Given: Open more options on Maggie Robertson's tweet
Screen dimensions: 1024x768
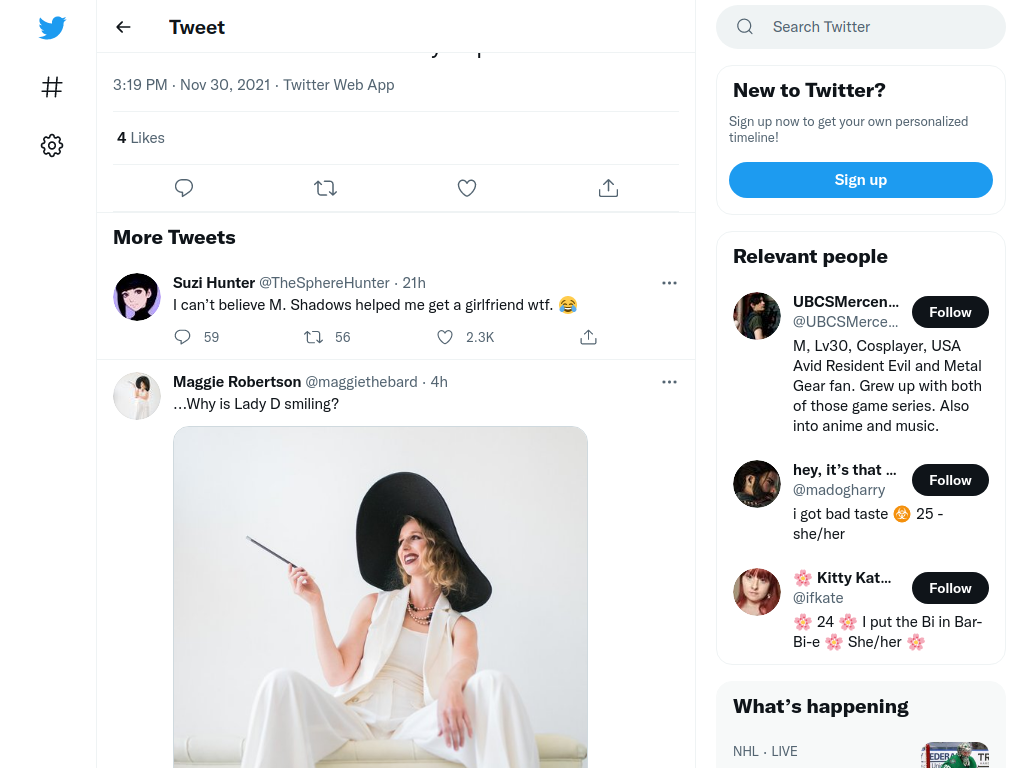Looking at the screenshot, I should [x=669, y=382].
